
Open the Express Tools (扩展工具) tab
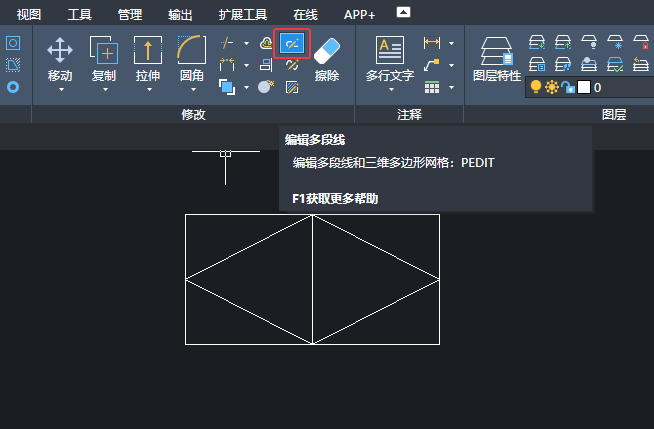tap(243, 15)
